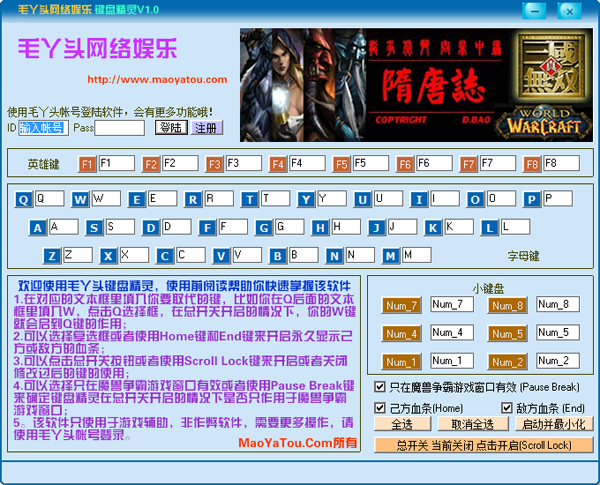The height and width of the screenshot is (485, 600).
Task: Activate the C letter key button
Action: tap(165, 256)
